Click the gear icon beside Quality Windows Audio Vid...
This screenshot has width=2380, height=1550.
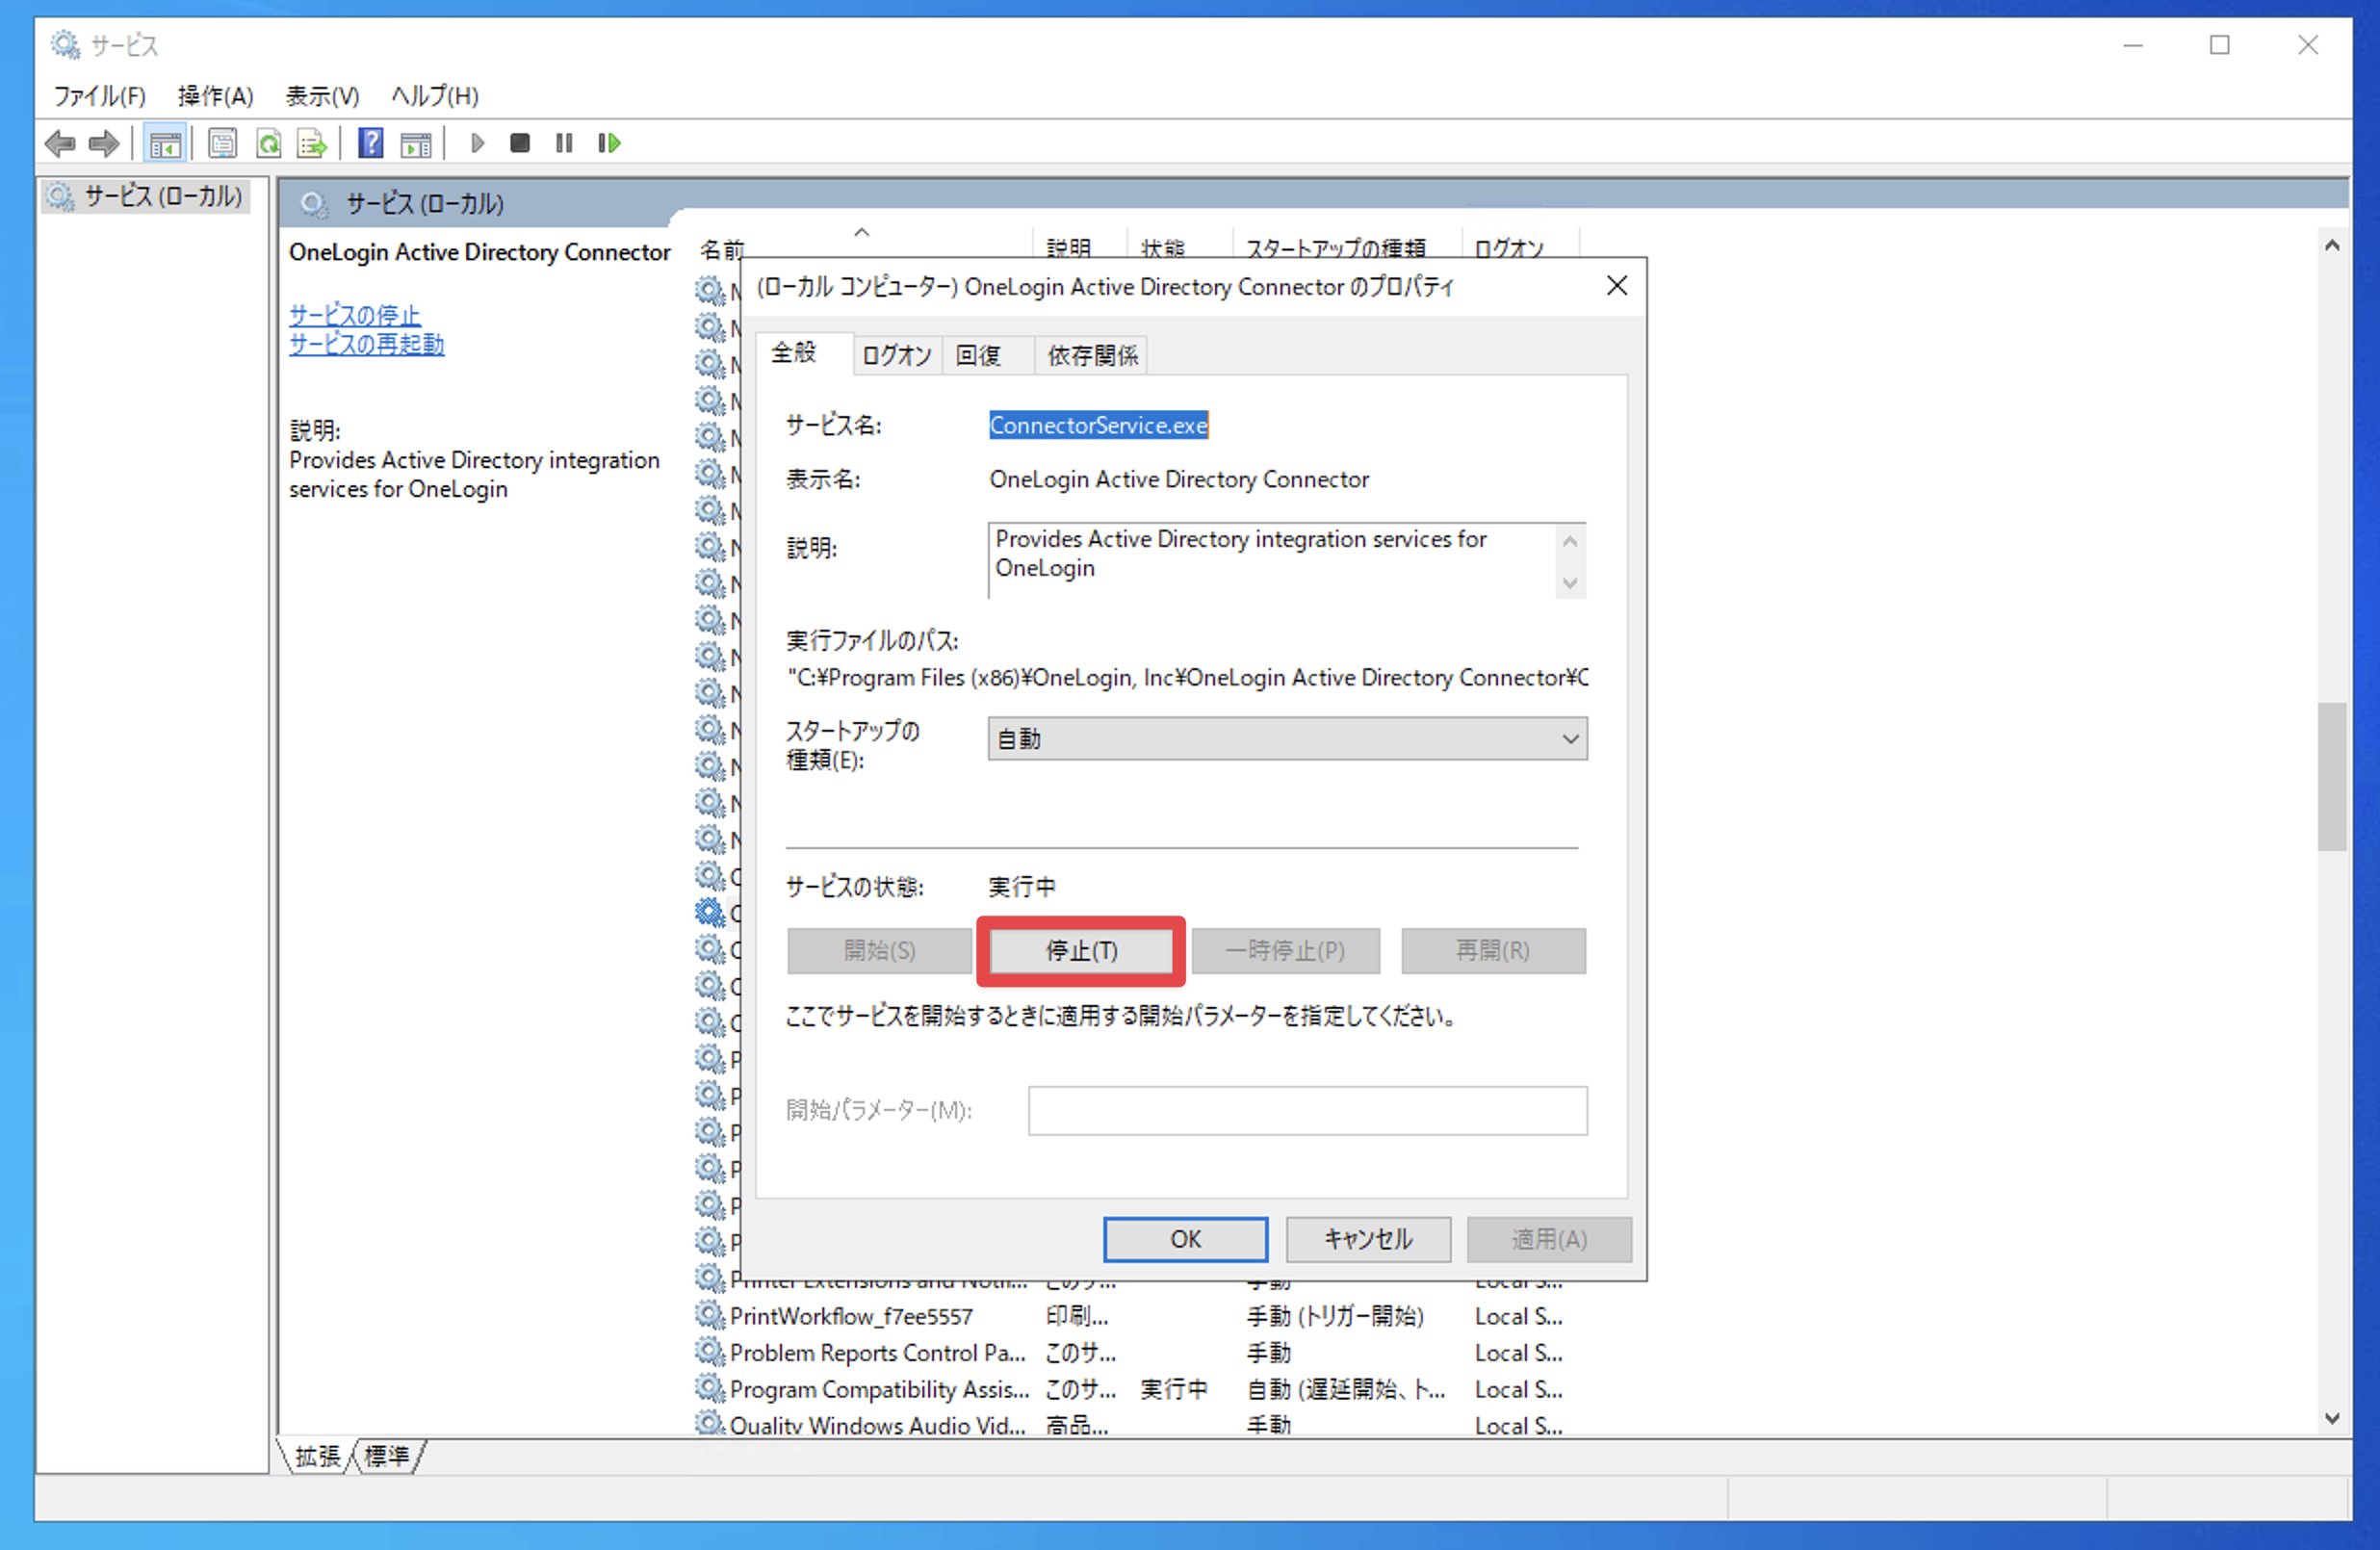click(x=710, y=1423)
